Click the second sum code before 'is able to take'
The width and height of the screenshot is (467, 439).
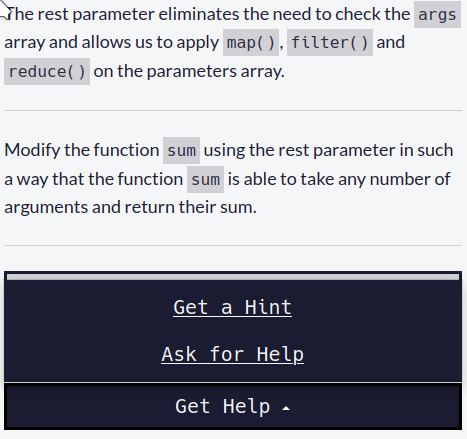(205, 179)
